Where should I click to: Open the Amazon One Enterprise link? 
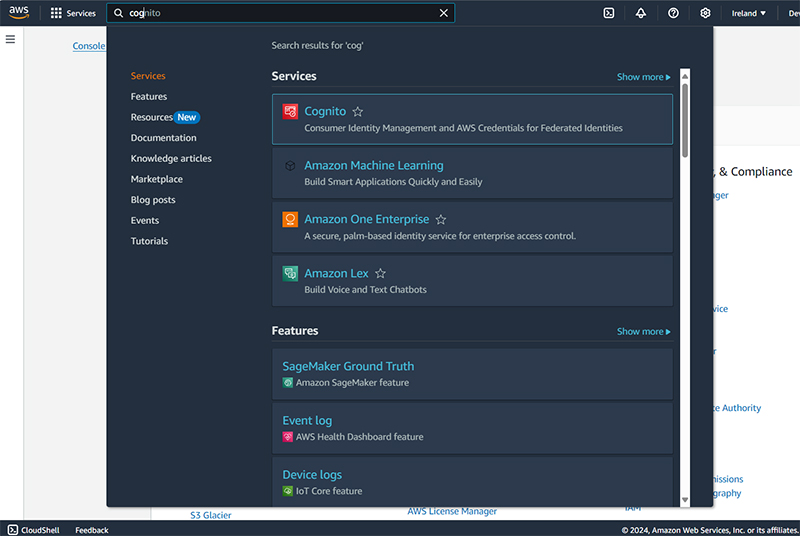[x=367, y=219]
